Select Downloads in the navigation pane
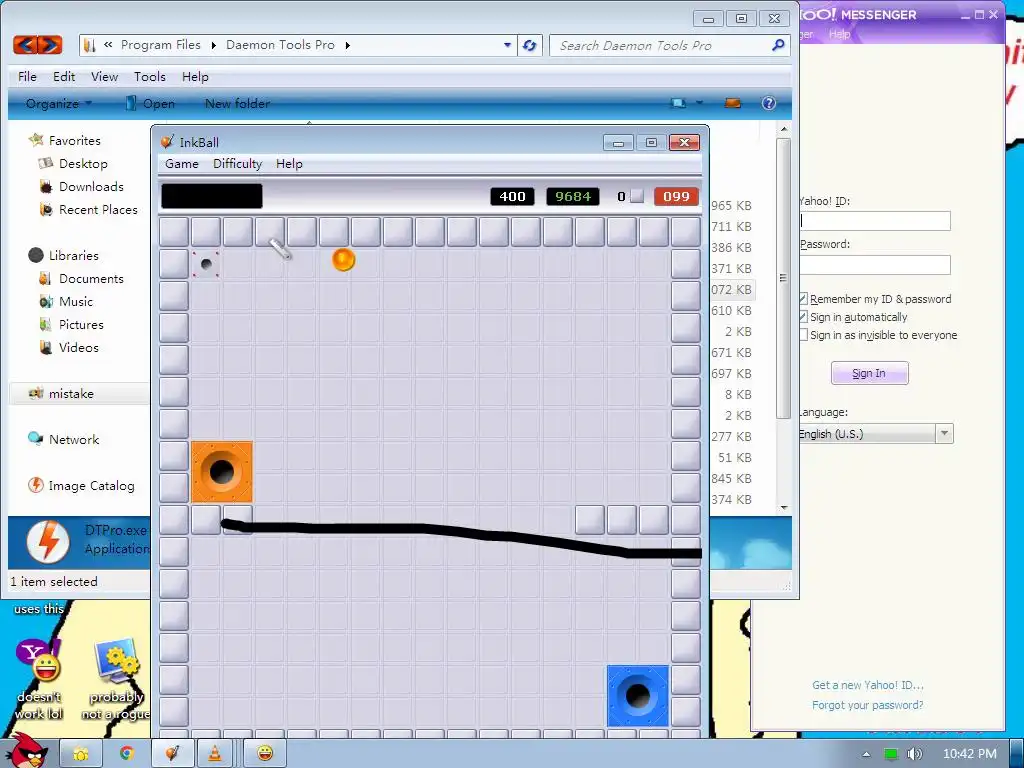This screenshot has height=768, width=1024. [91, 186]
